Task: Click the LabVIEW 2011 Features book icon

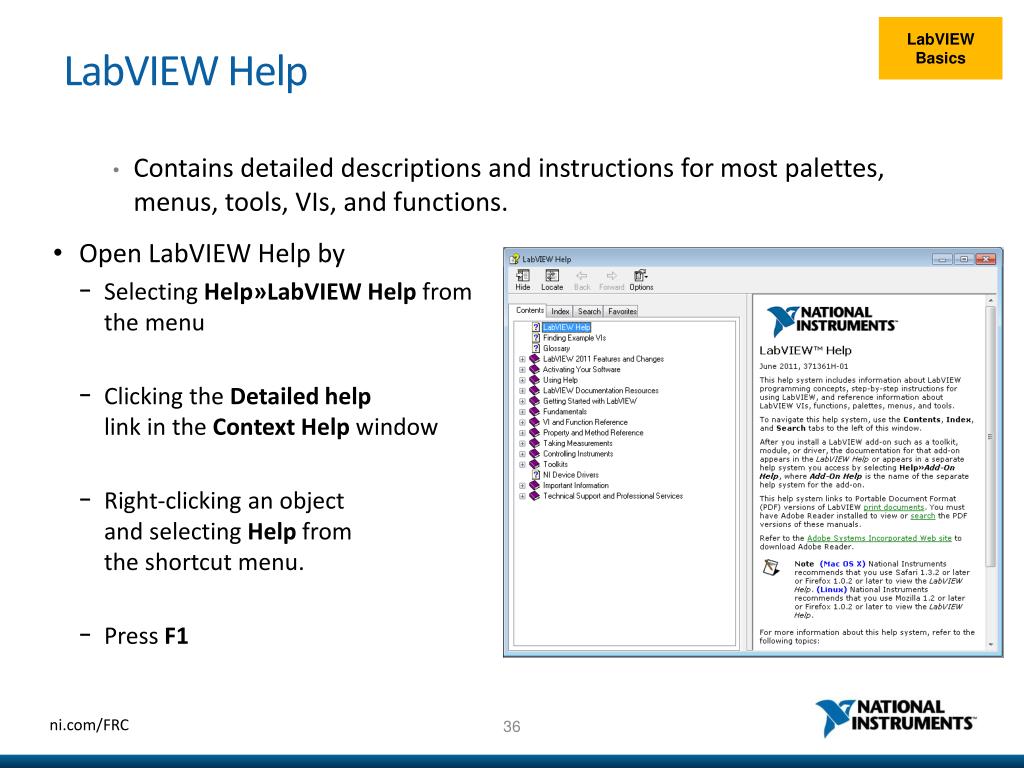Action: [x=534, y=359]
